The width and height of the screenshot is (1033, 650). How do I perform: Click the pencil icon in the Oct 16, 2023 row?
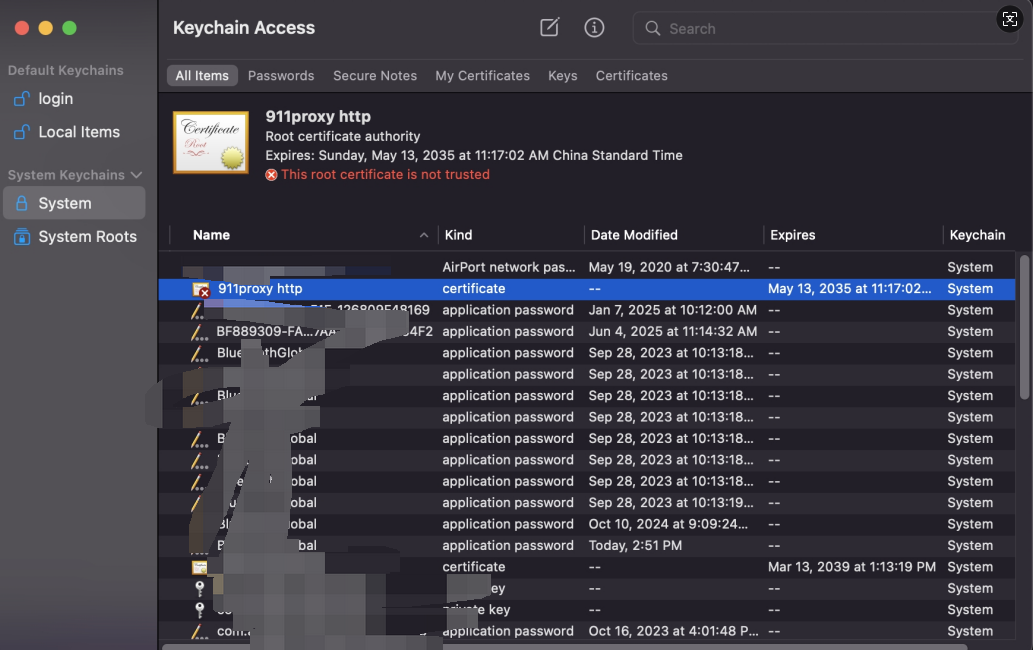click(x=199, y=632)
